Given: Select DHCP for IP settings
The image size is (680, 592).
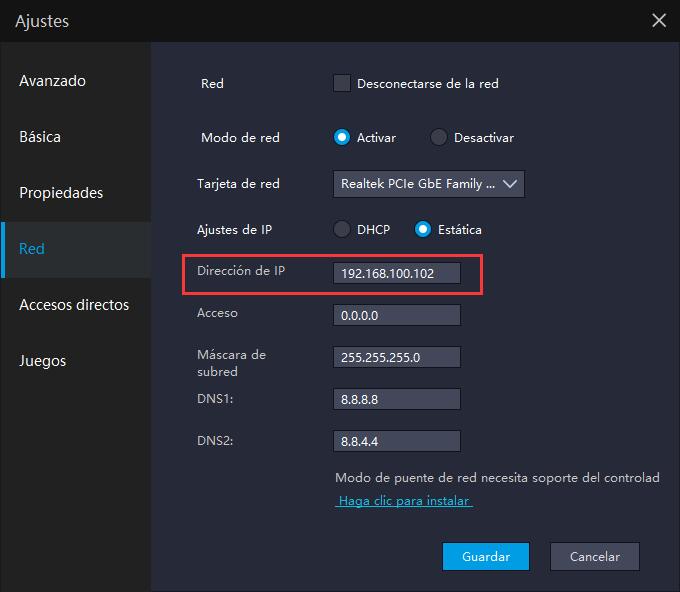Looking at the screenshot, I should (342, 230).
